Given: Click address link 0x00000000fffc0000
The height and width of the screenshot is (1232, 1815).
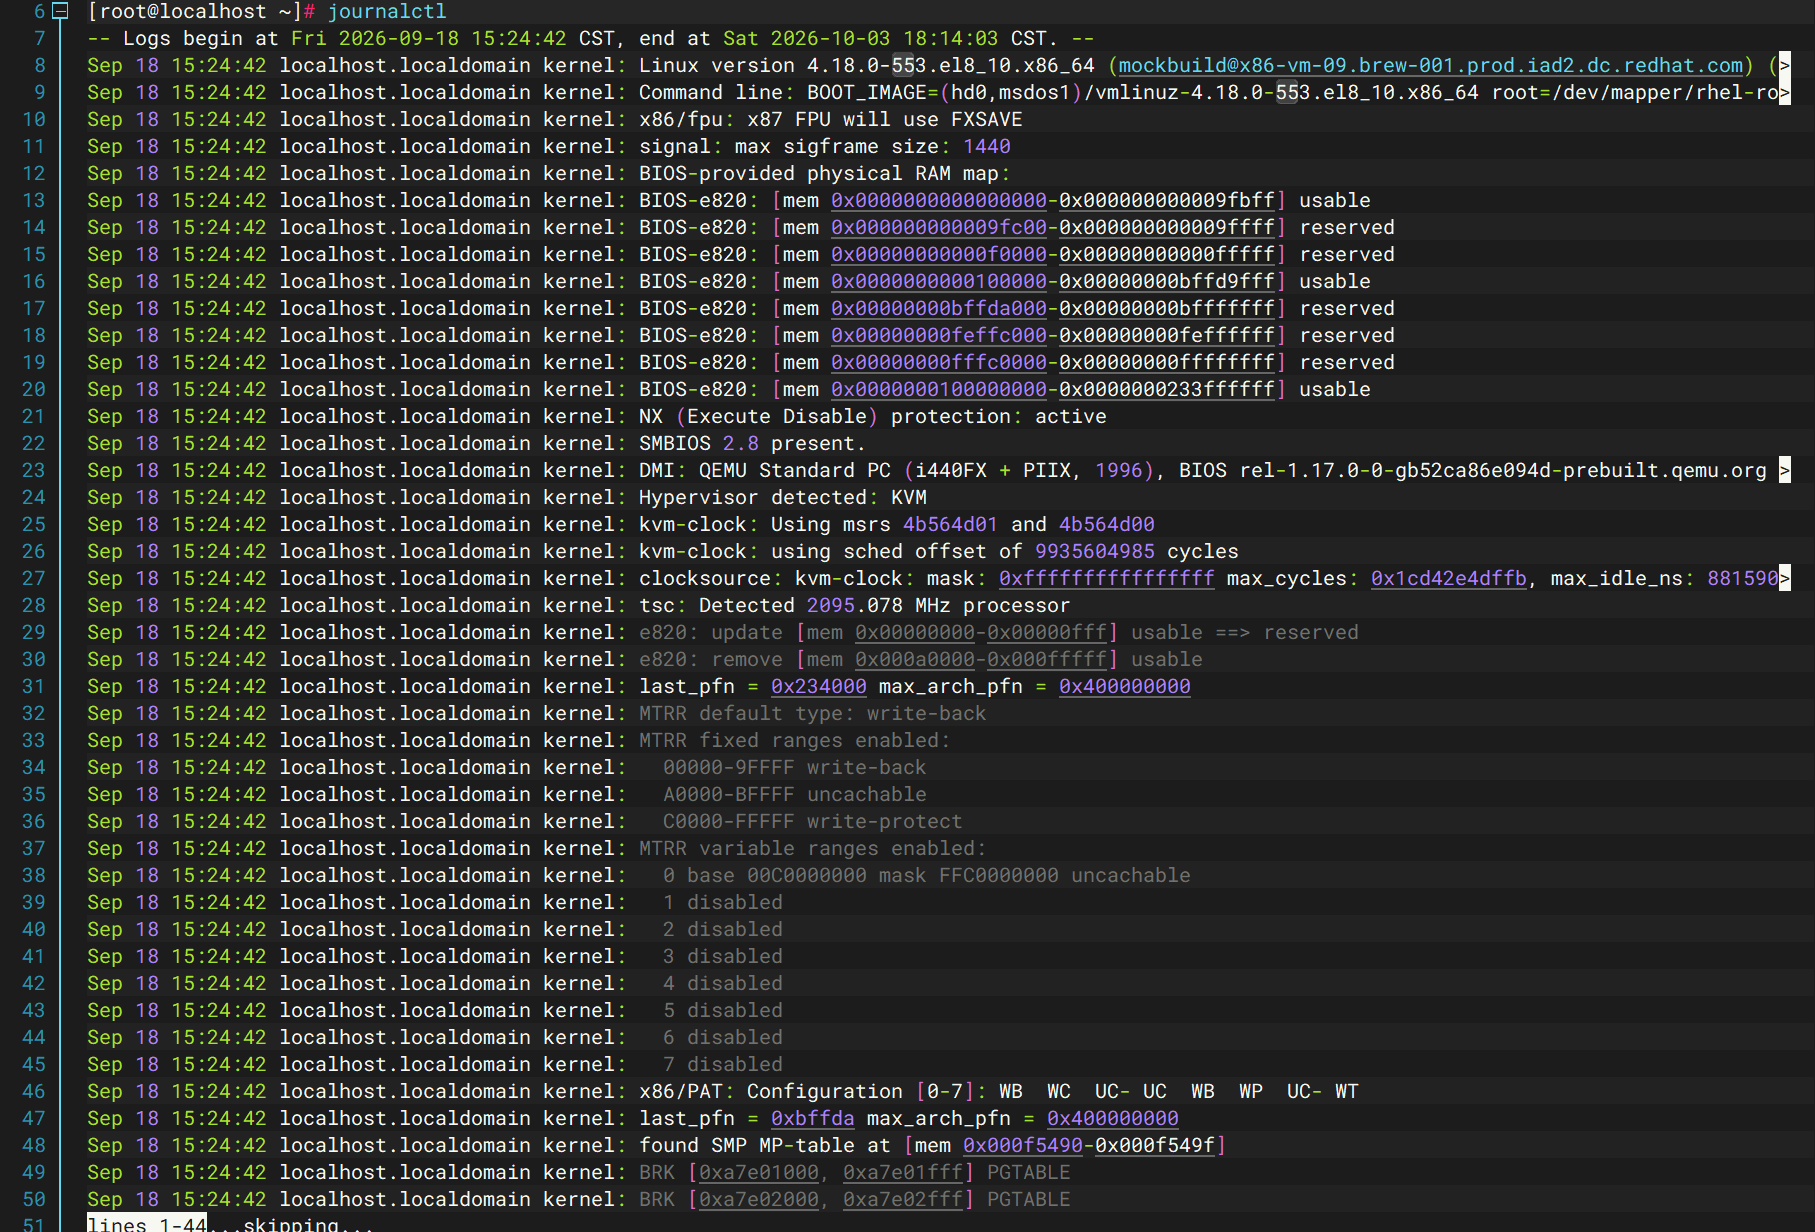Looking at the screenshot, I should pos(939,362).
